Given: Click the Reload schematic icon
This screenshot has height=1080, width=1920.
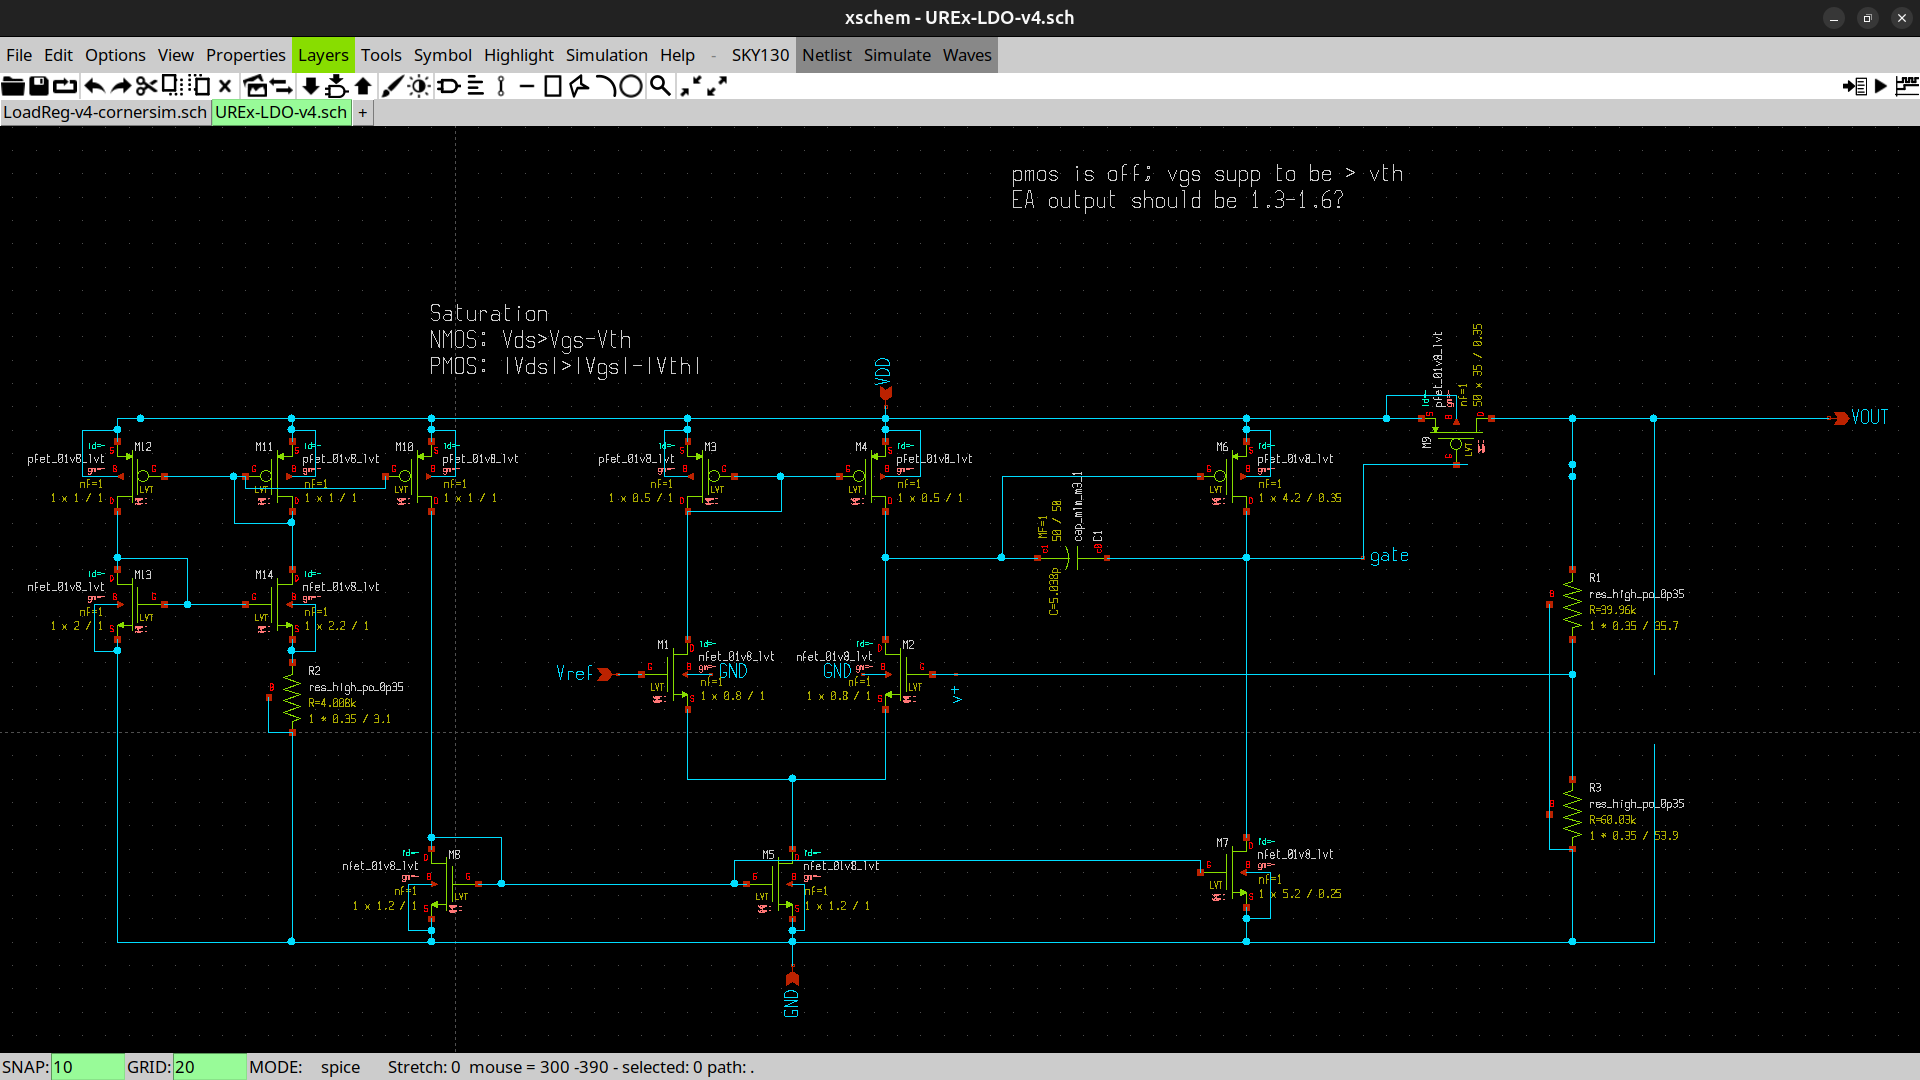Looking at the screenshot, I should point(65,86).
